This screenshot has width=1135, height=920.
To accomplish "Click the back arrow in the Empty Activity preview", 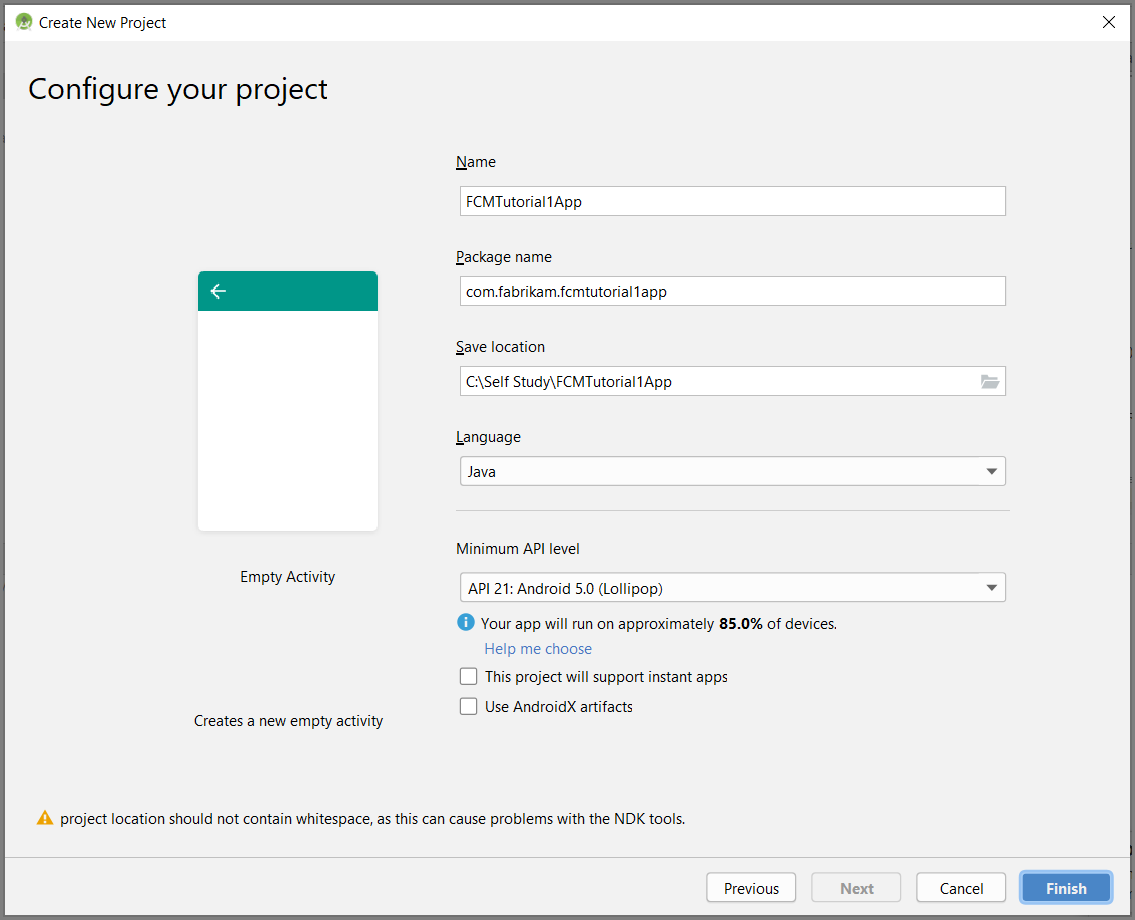I will pos(218,291).
